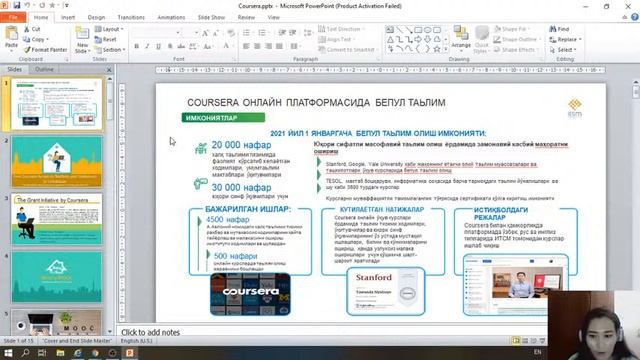Close the Slides/Outline pane
The width and height of the screenshot is (640, 360).
109,70
